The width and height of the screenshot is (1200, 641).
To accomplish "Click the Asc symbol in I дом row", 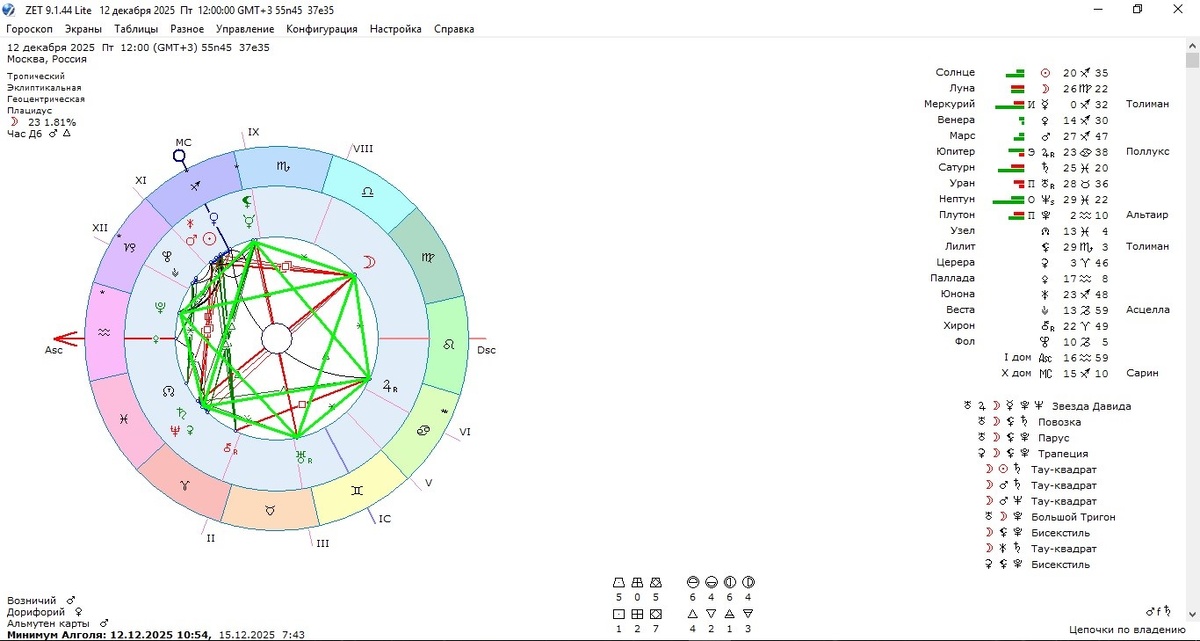I will [x=1046, y=358].
